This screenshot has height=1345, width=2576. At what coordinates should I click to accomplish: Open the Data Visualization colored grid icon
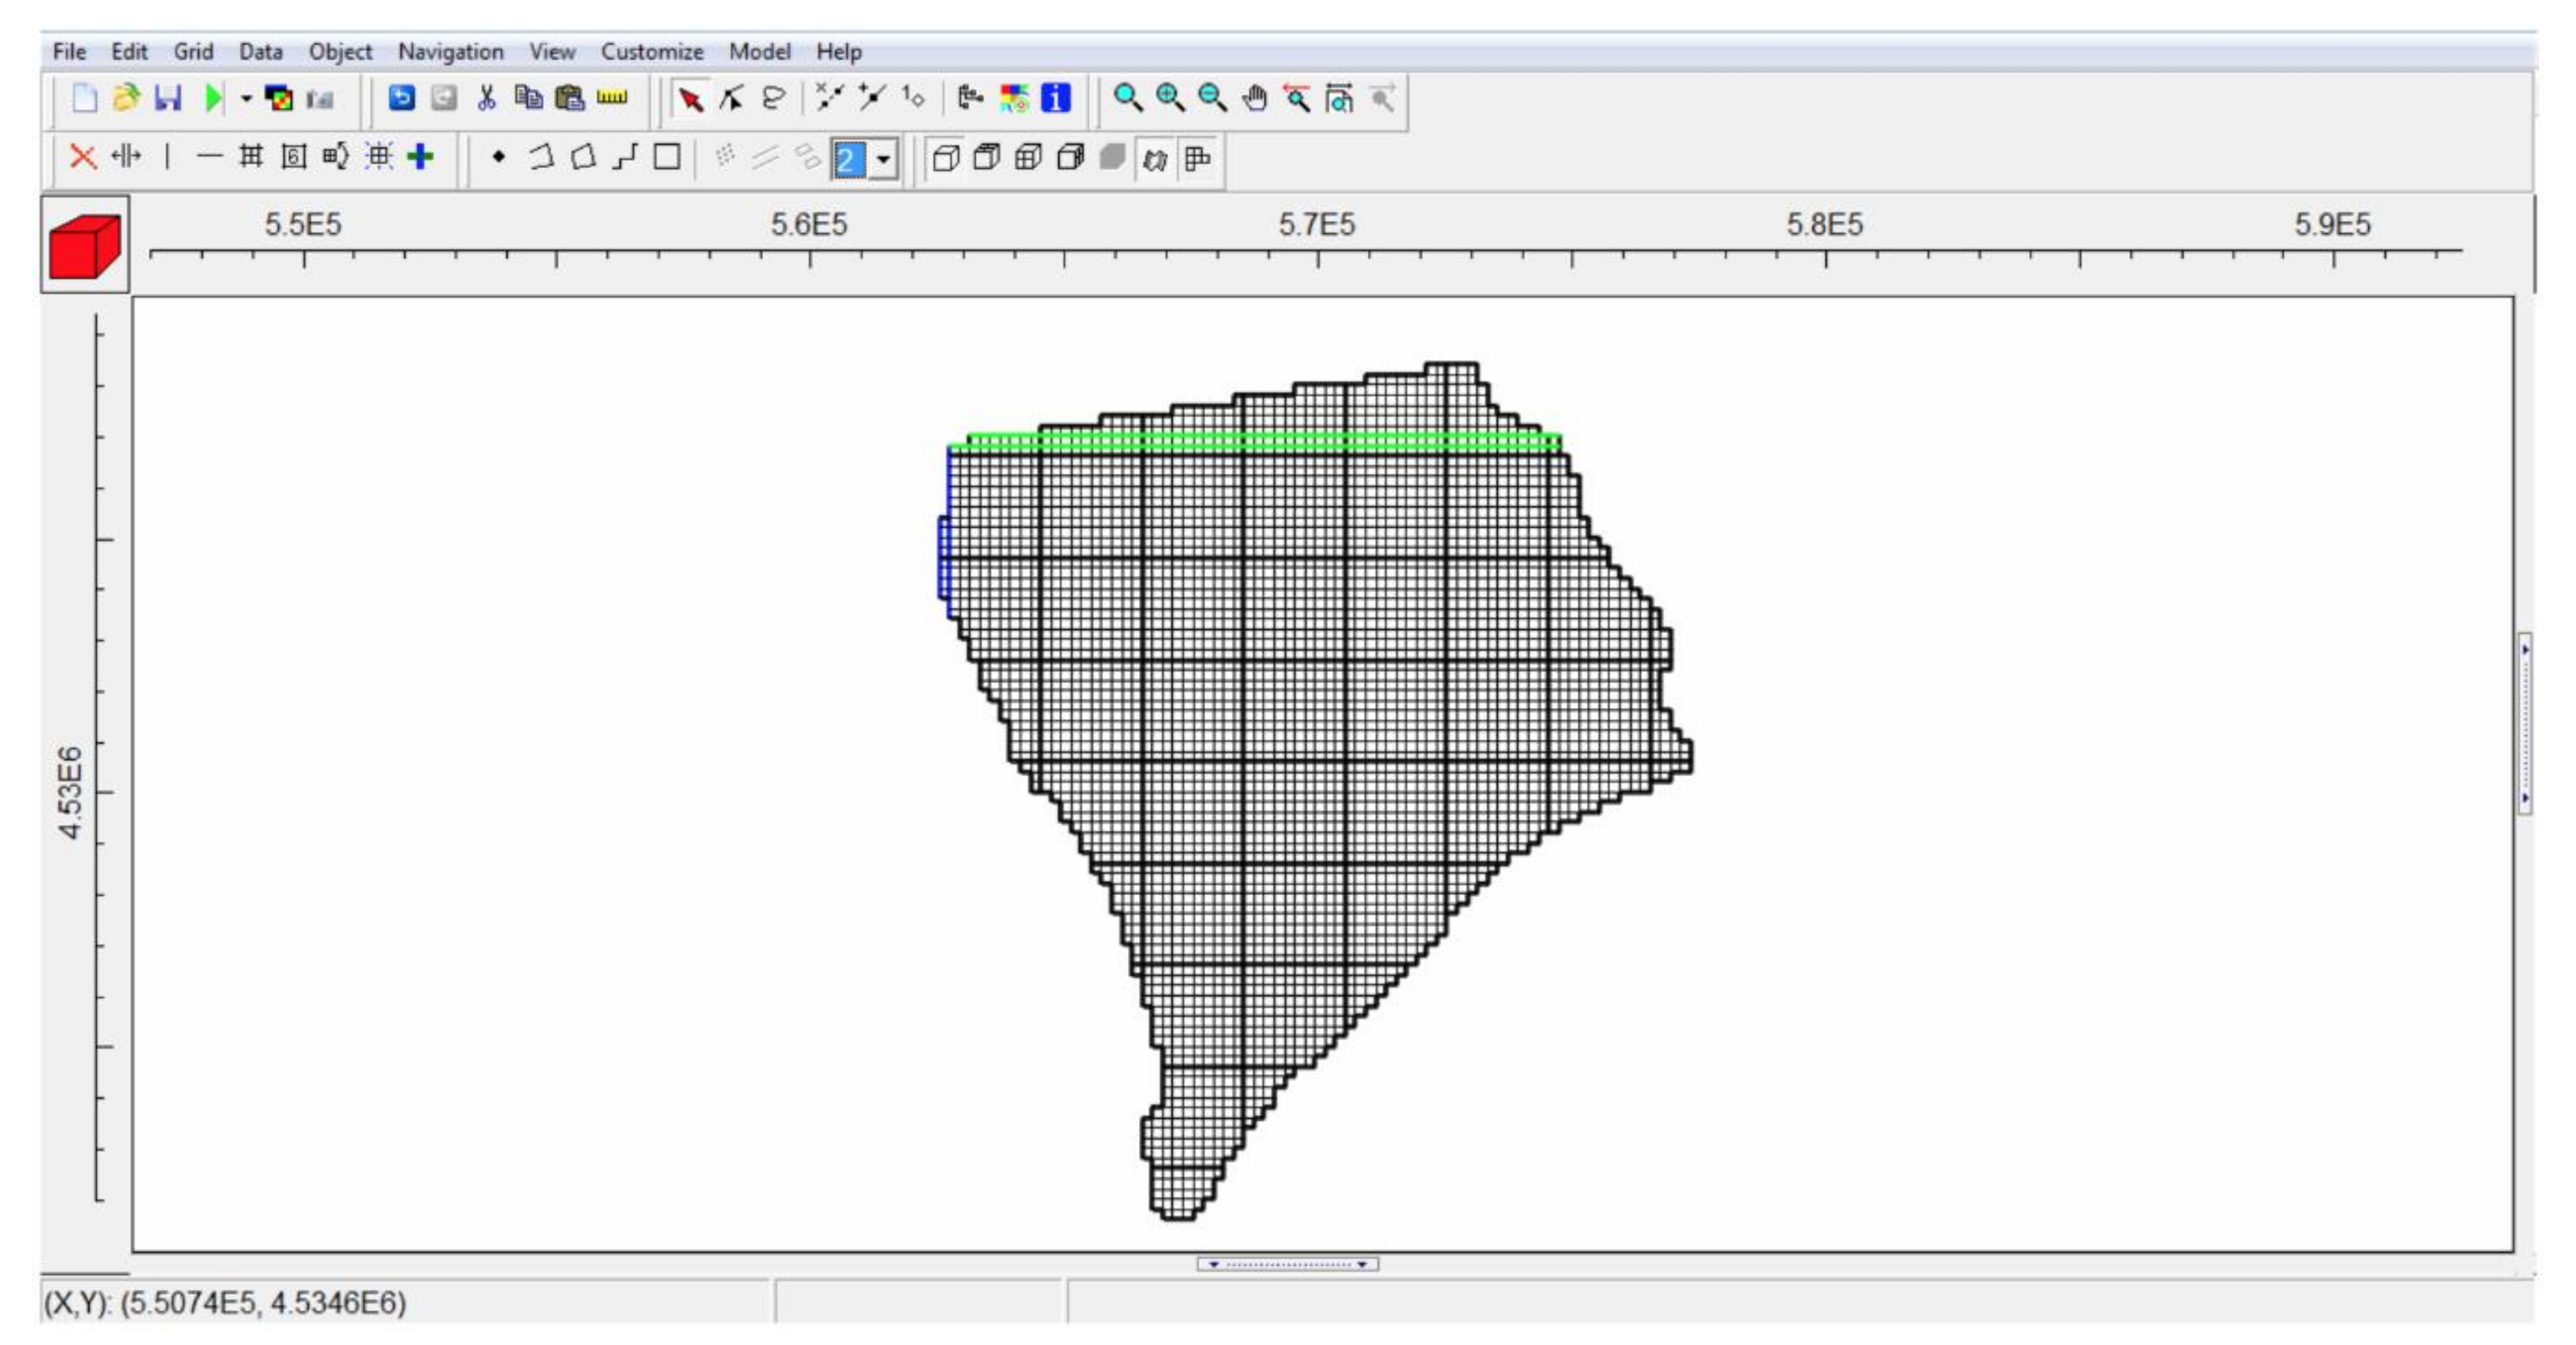[x=279, y=98]
